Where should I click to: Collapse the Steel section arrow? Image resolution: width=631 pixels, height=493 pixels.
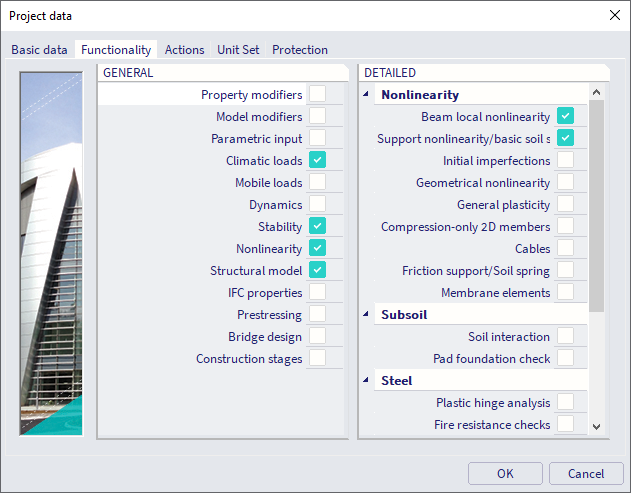(367, 381)
